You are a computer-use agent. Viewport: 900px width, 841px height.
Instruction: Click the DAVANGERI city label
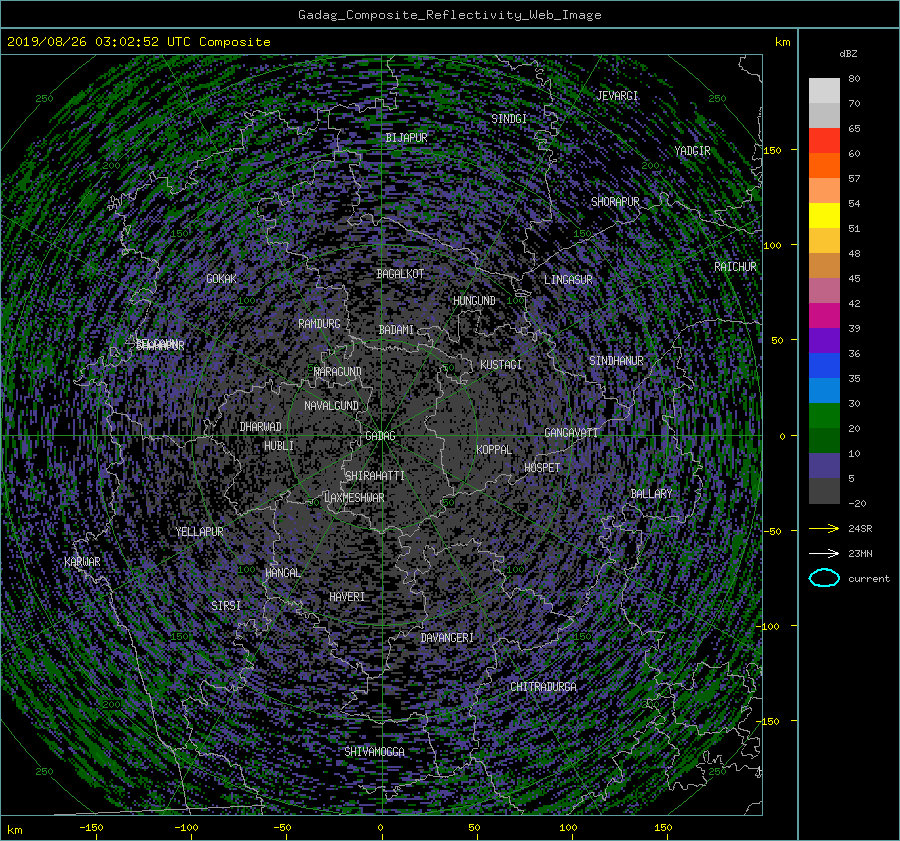pos(447,638)
